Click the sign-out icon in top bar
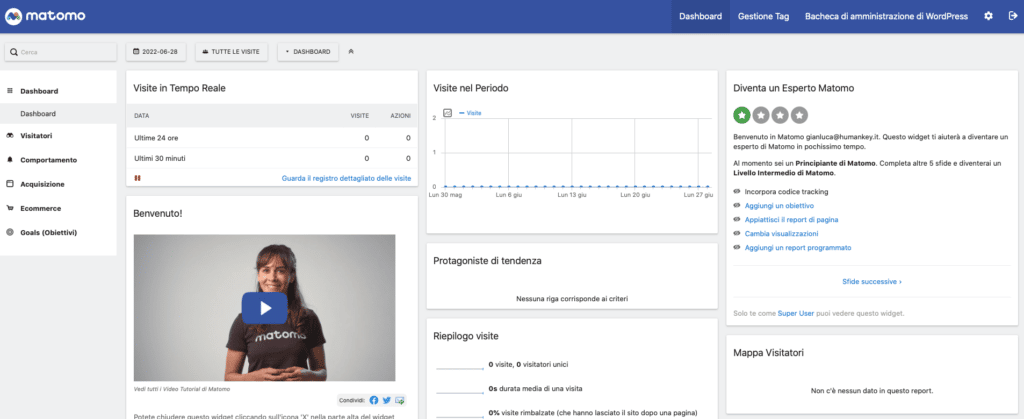Image resolution: width=1024 pixels, height=419 pixels. (x=1011, y=16)
